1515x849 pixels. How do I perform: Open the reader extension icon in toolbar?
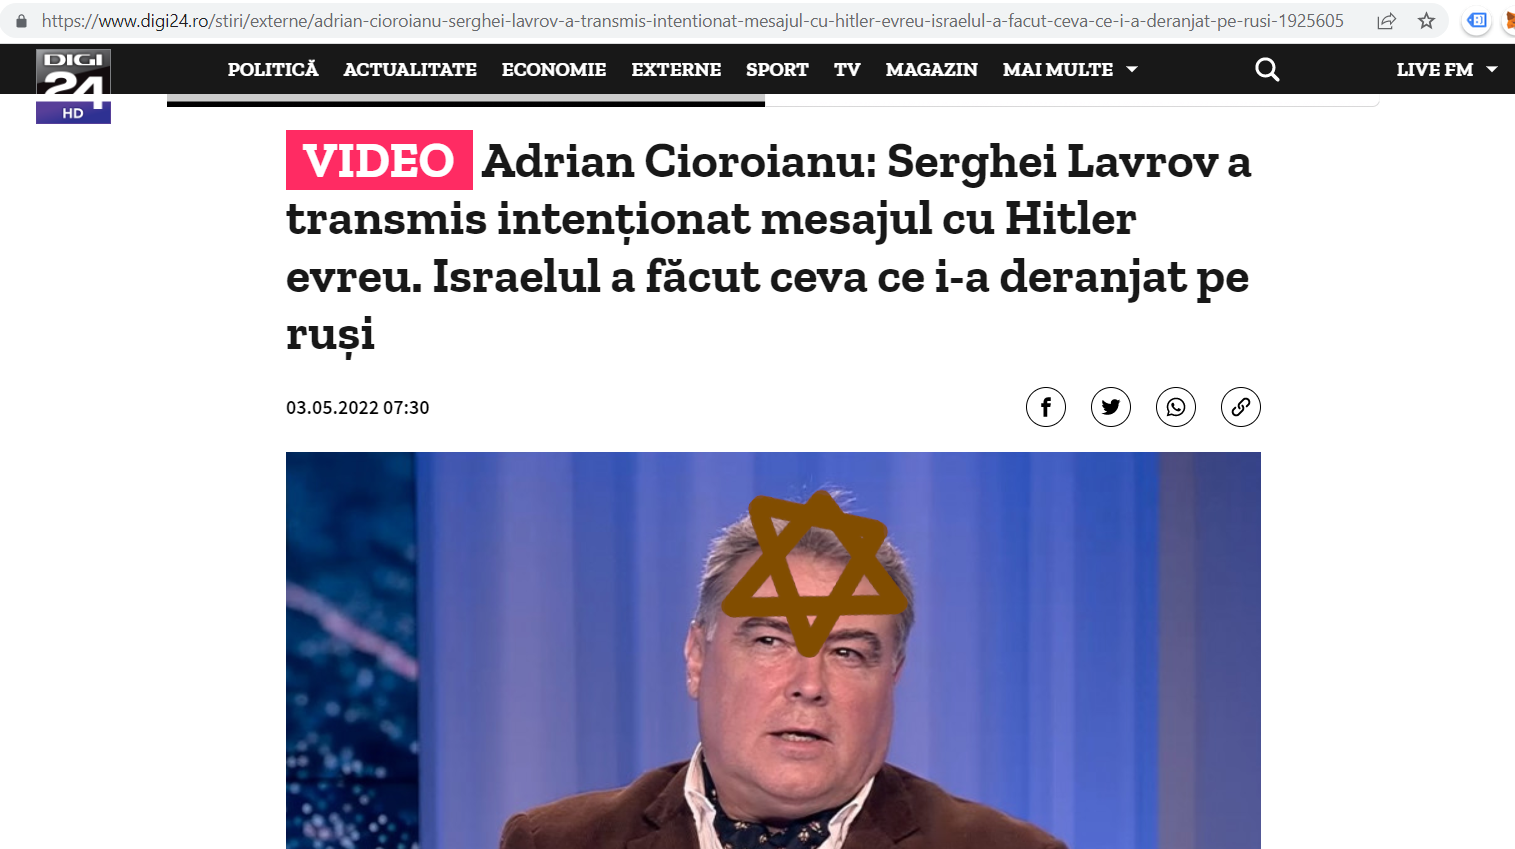(1477, 21)
